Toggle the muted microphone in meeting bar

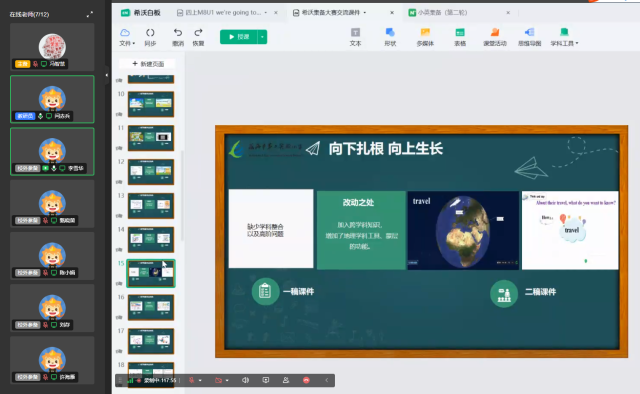point(191,380)
